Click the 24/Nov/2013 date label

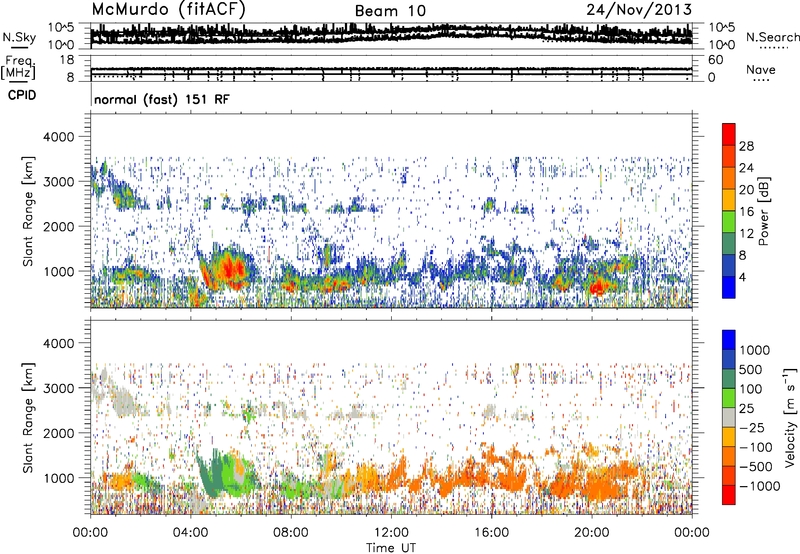click(639, 9)
